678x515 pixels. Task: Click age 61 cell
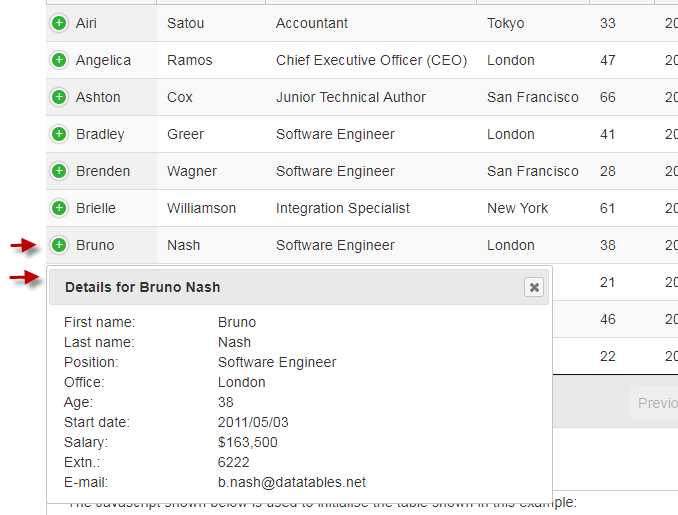click(x=622, y=208)
